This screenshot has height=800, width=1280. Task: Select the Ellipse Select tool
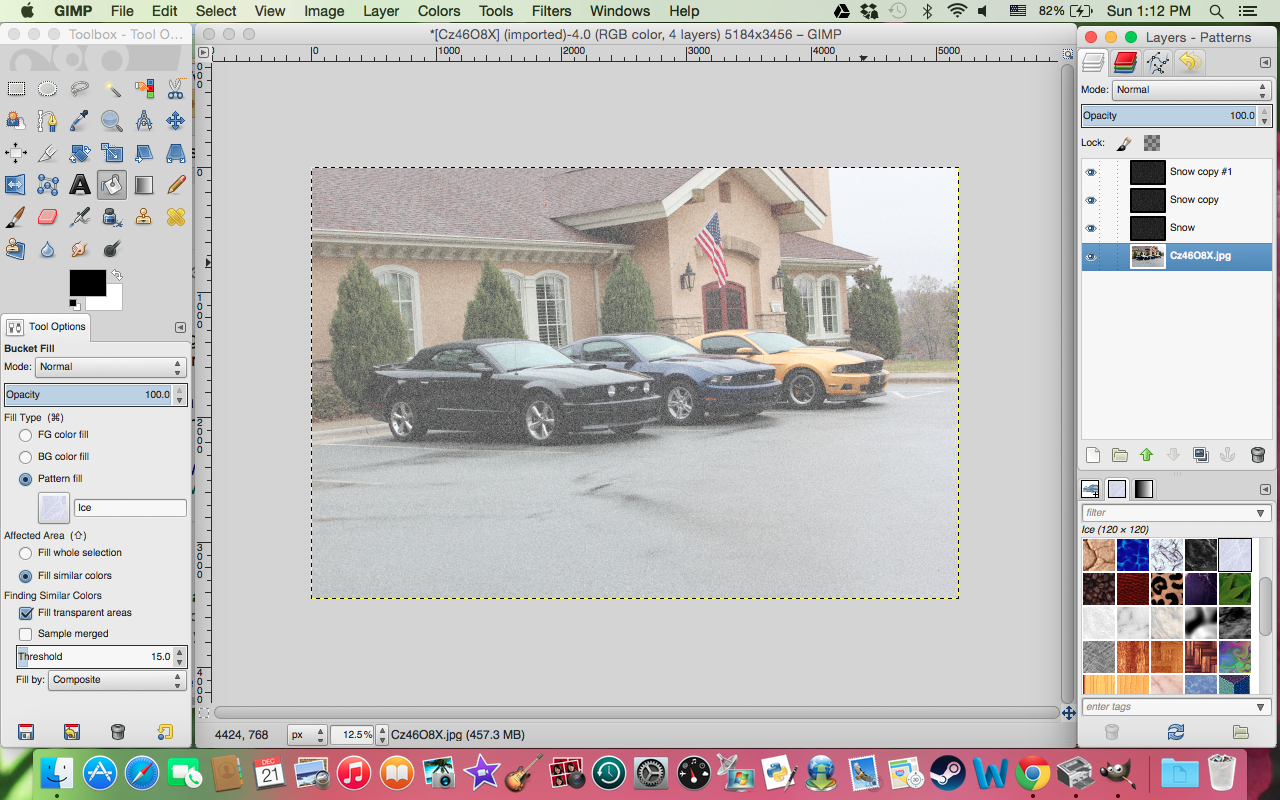tap(47, 89)
